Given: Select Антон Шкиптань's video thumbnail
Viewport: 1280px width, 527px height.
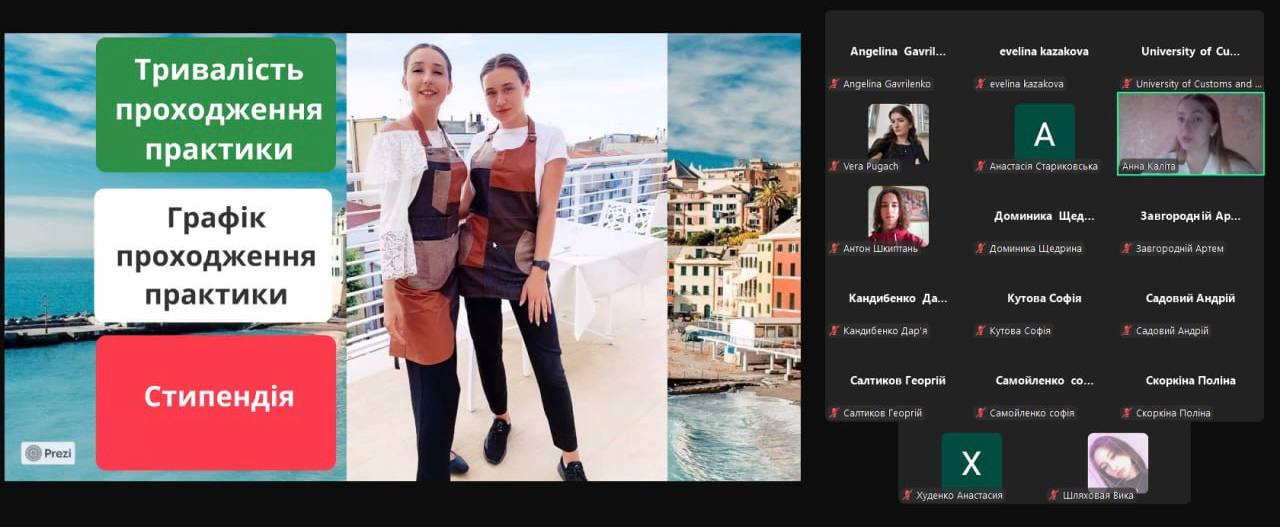Looking at the screenshot, I should pyautogui.click(x=898, y=215).
